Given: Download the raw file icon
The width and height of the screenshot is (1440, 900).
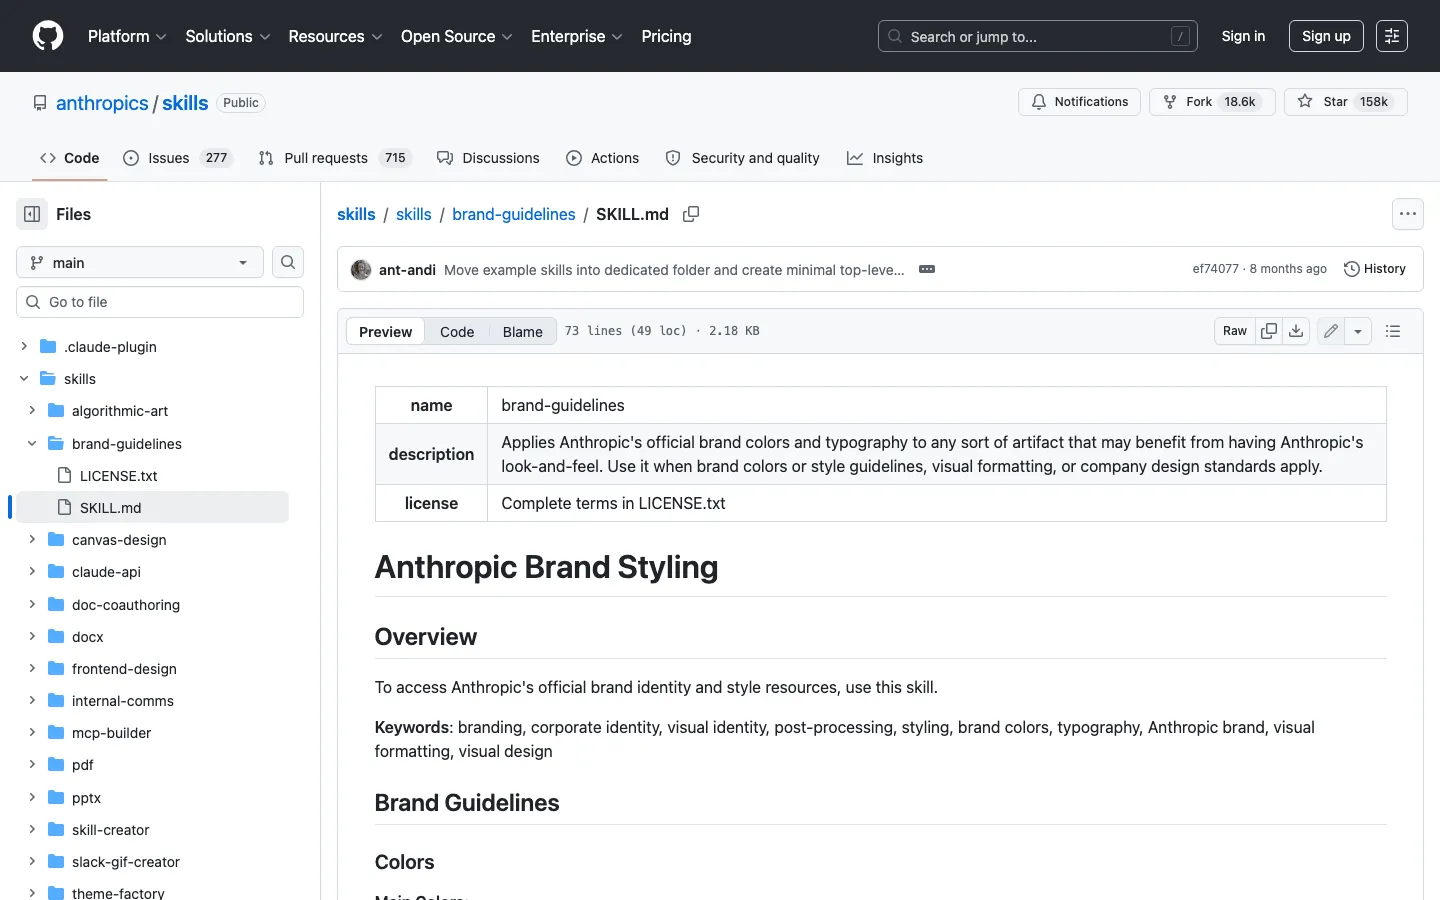Looking at the screenshot, I should pyautogui.click(x=1296, y=331).
